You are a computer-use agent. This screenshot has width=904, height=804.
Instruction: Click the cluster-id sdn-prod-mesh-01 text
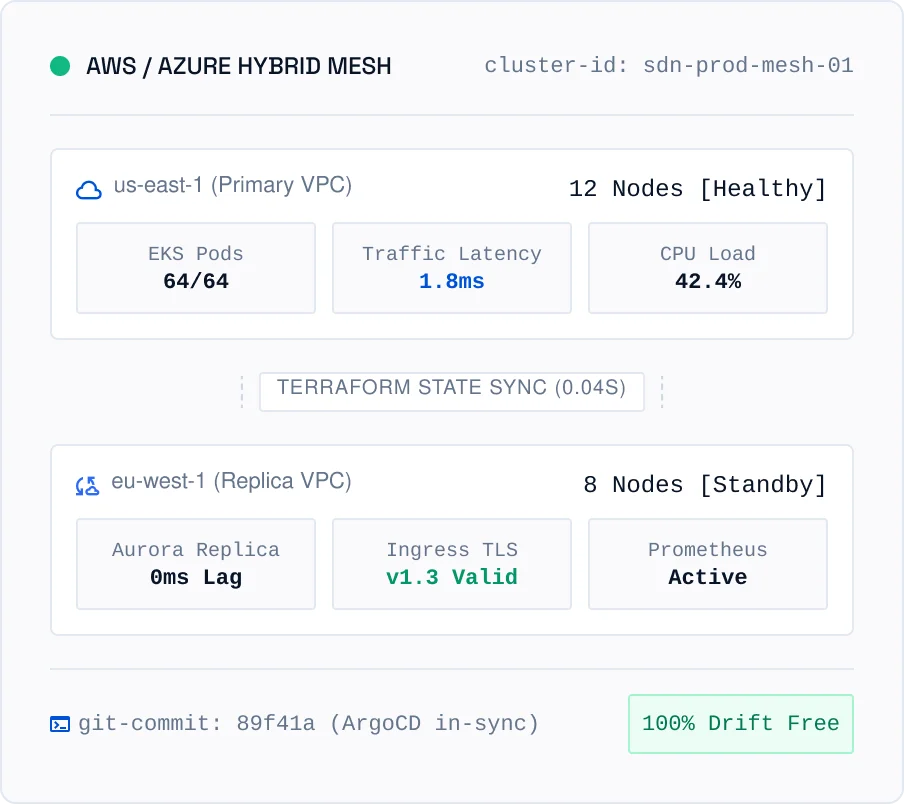pos(669,66)
